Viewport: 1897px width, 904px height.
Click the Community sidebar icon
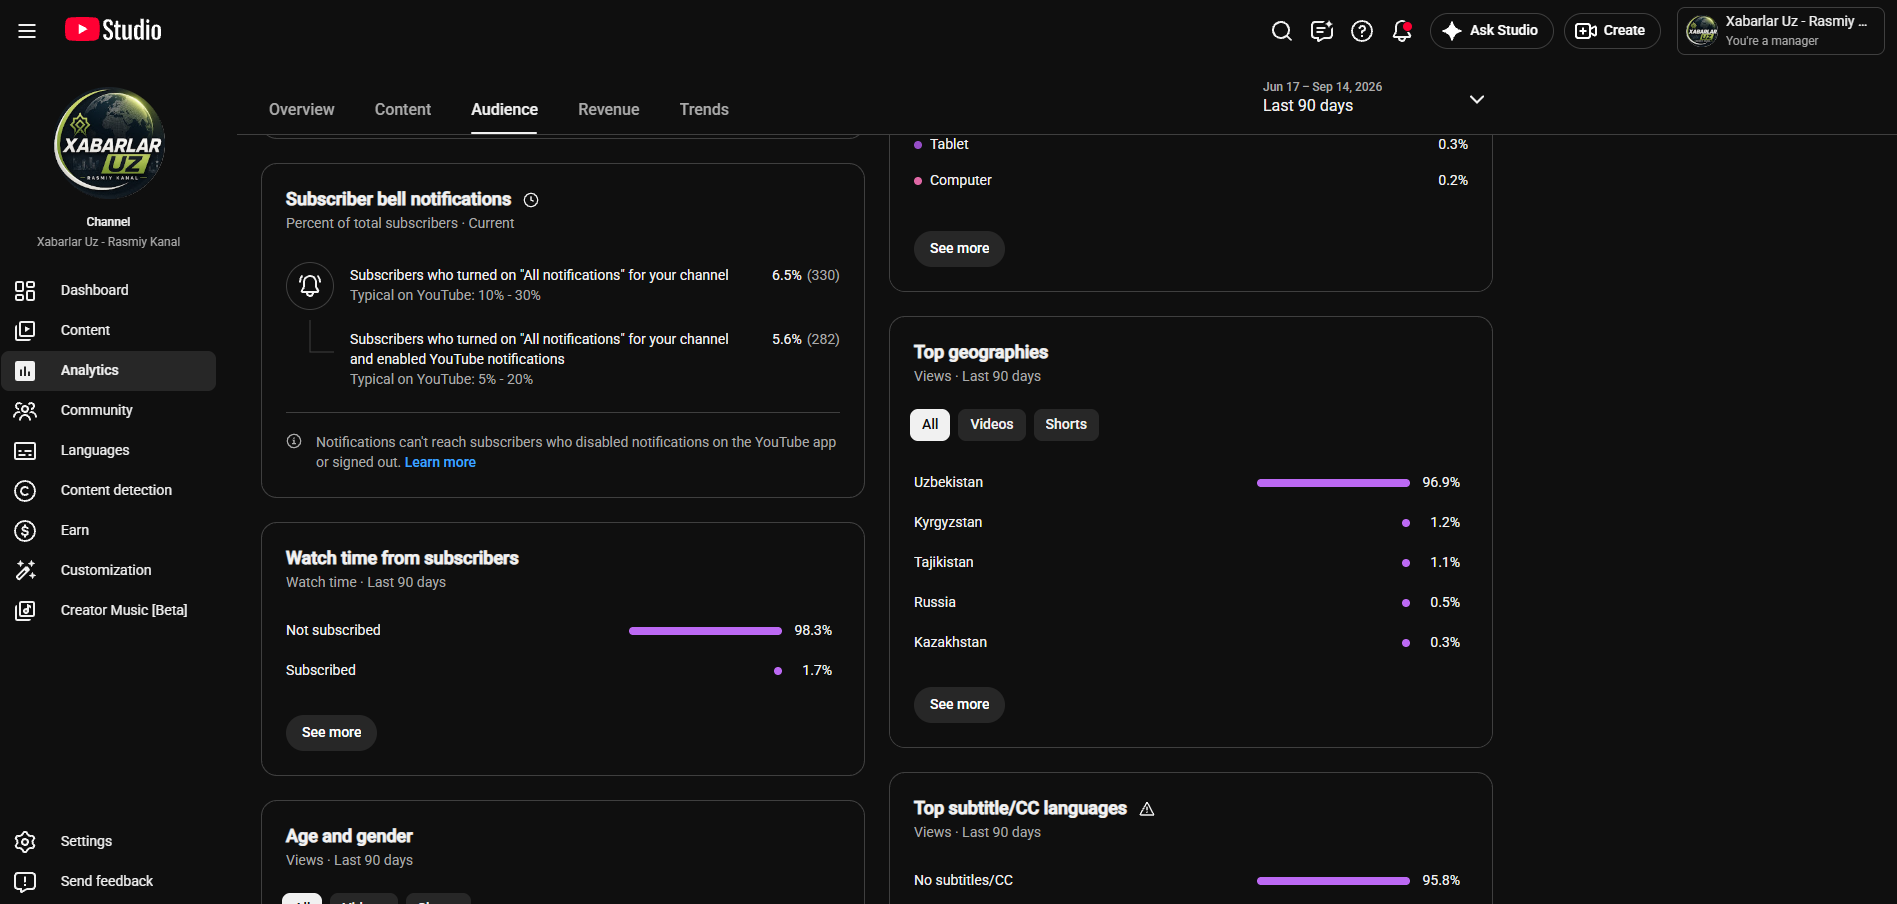[x=25, y=411]
